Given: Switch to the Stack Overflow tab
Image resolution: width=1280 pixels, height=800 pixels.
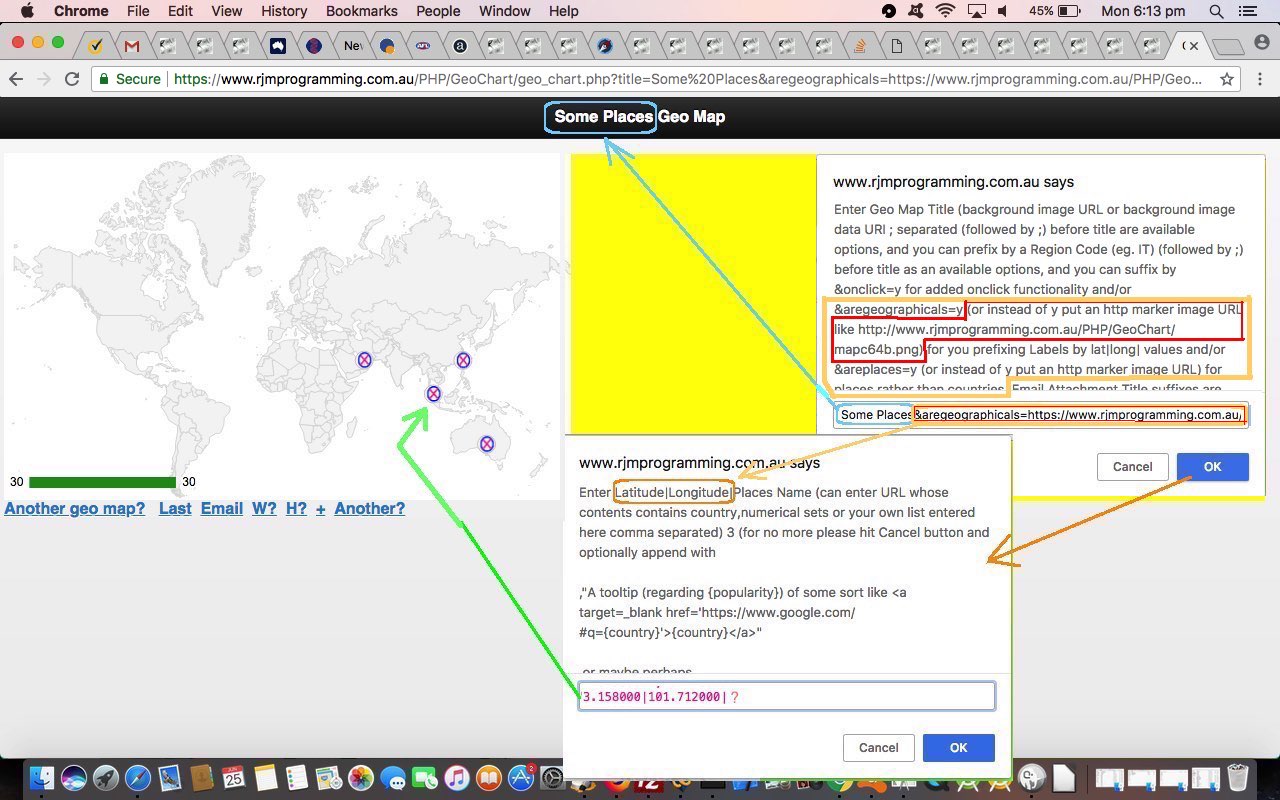Looking at the screenshot, I should pos(859,45).
